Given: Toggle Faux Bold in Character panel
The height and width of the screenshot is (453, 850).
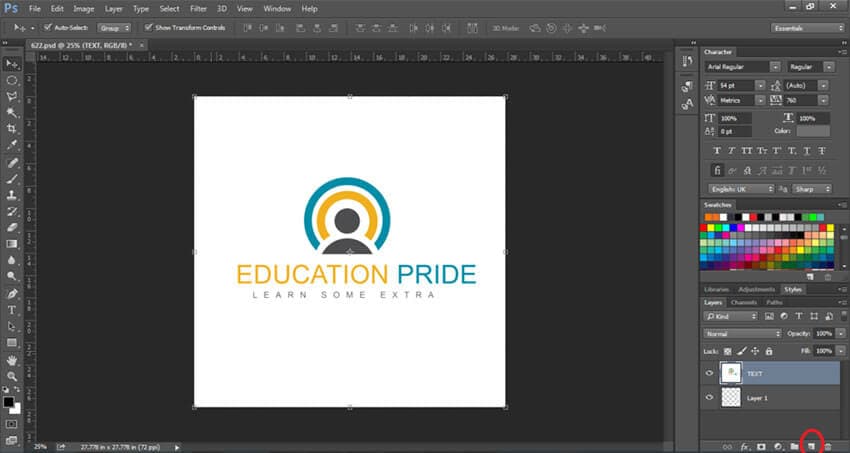Looking at the screenshot, I should click(x=717, y=151).
